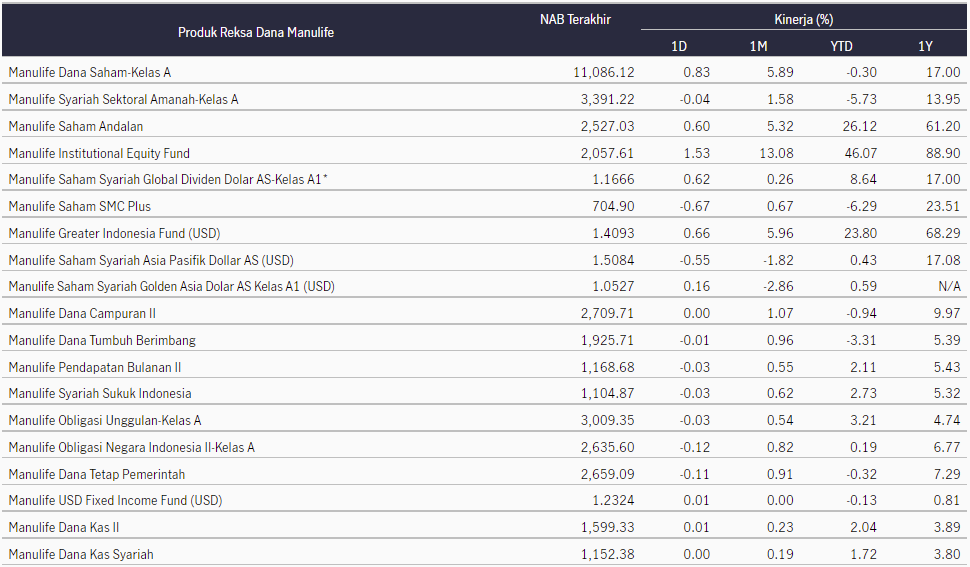Click the 1Y value 61.20

point(943,127)
